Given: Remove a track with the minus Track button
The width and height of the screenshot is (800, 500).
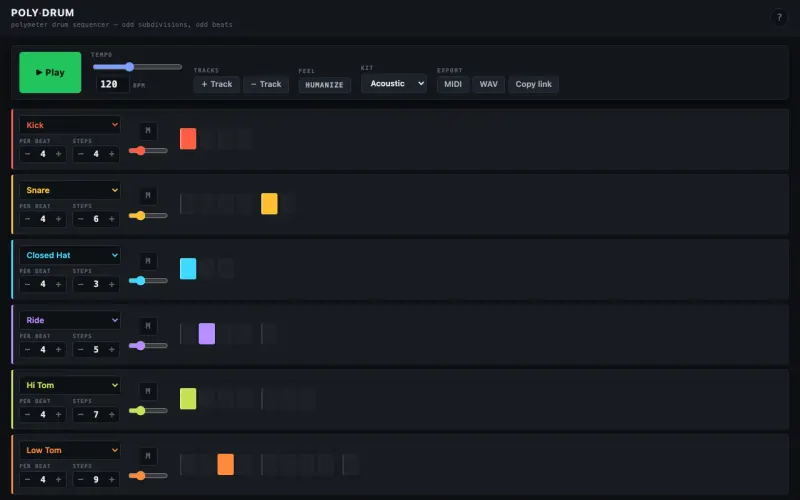Looking at the screenshot, I should point(266,84).
